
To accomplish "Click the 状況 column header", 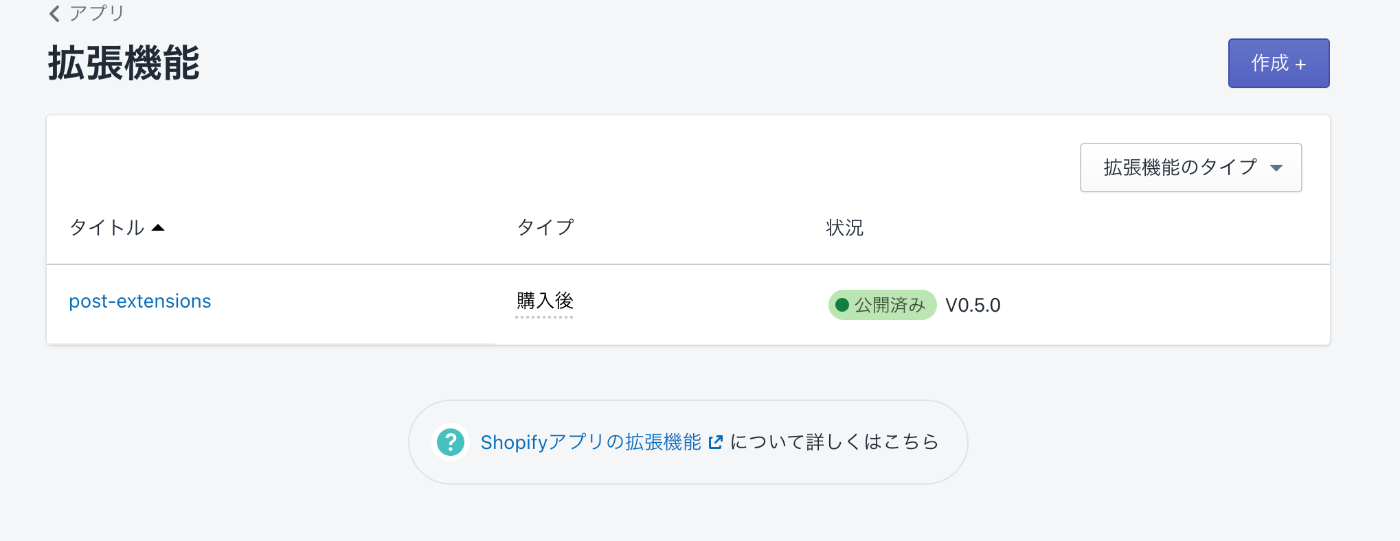I will (x=845, y=228).
